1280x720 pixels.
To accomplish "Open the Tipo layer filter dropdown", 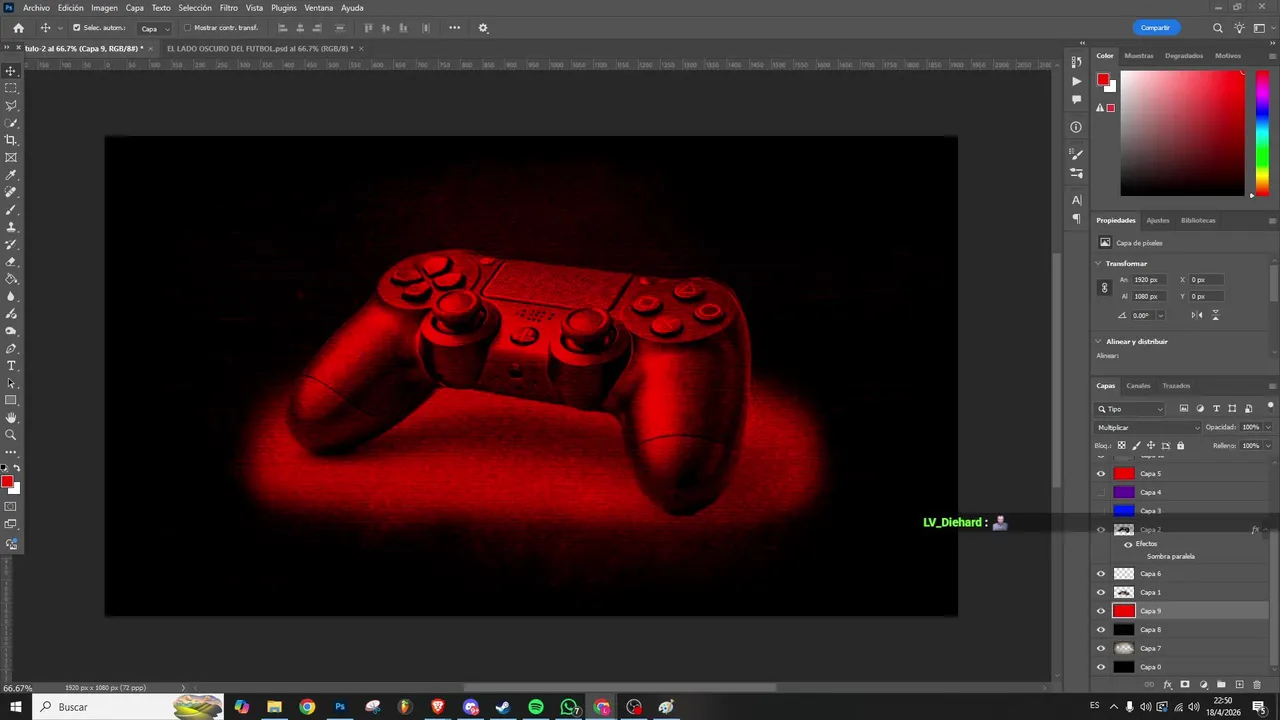I will 1130,409.
